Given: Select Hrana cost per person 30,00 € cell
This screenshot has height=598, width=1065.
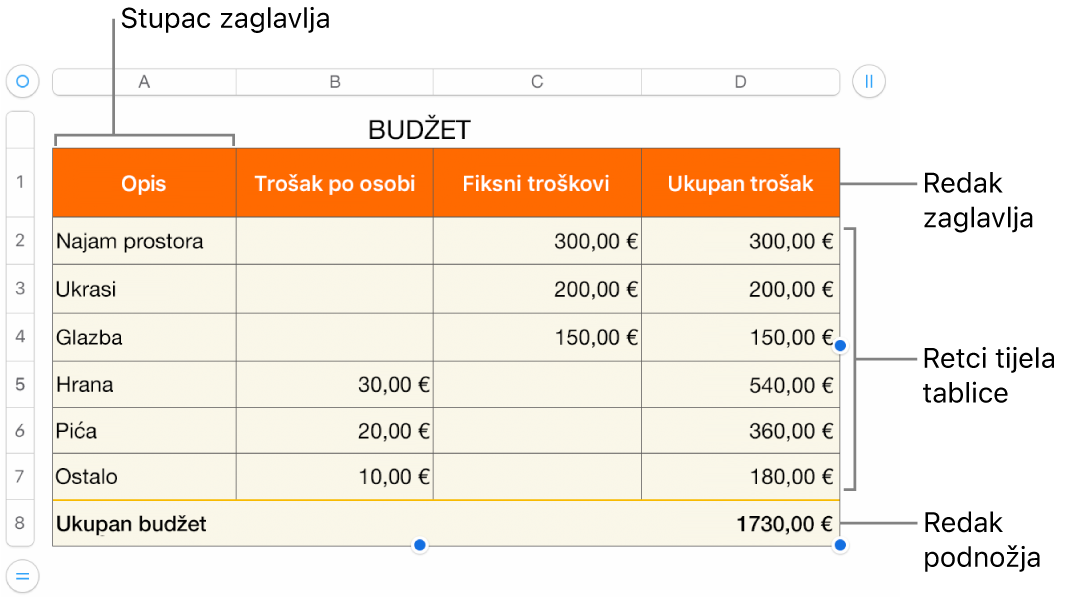Looking at the screenshot, I should coord(335,385).
